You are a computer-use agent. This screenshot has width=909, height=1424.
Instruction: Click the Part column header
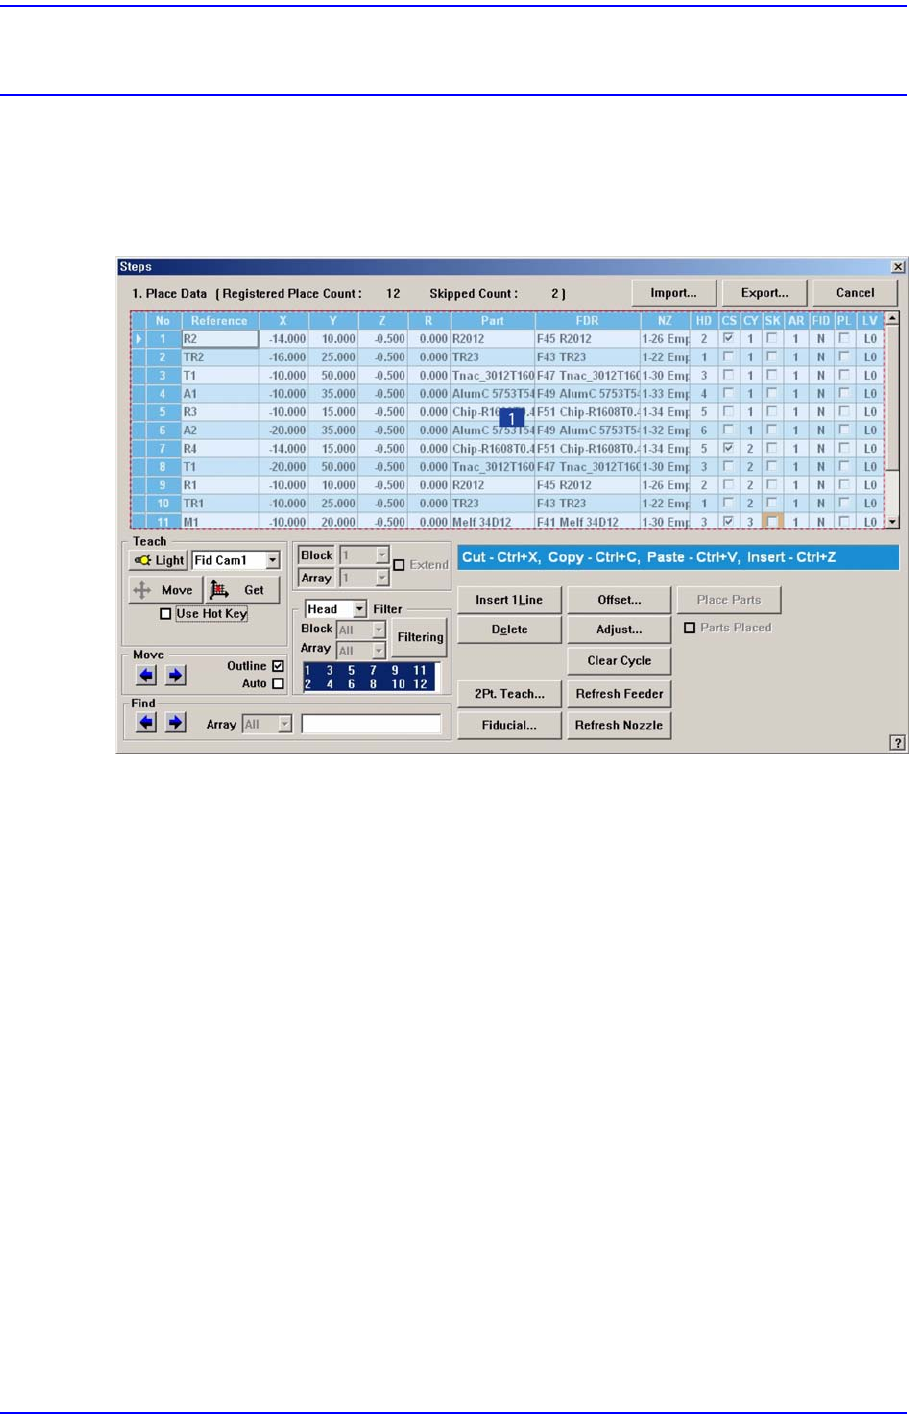(x=492, y=321)
